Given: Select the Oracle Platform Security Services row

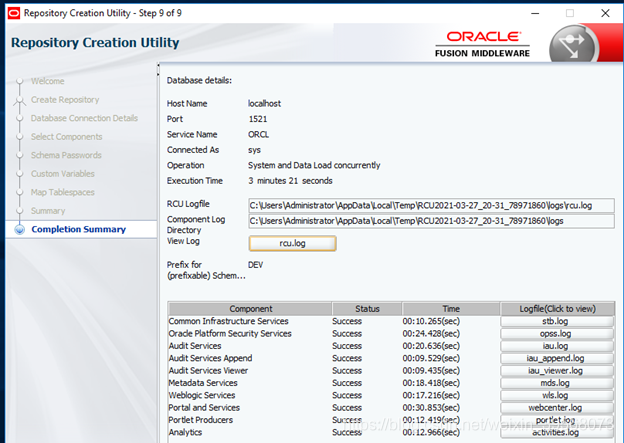Looking at the screenshot, I should [x=230, y=334].
